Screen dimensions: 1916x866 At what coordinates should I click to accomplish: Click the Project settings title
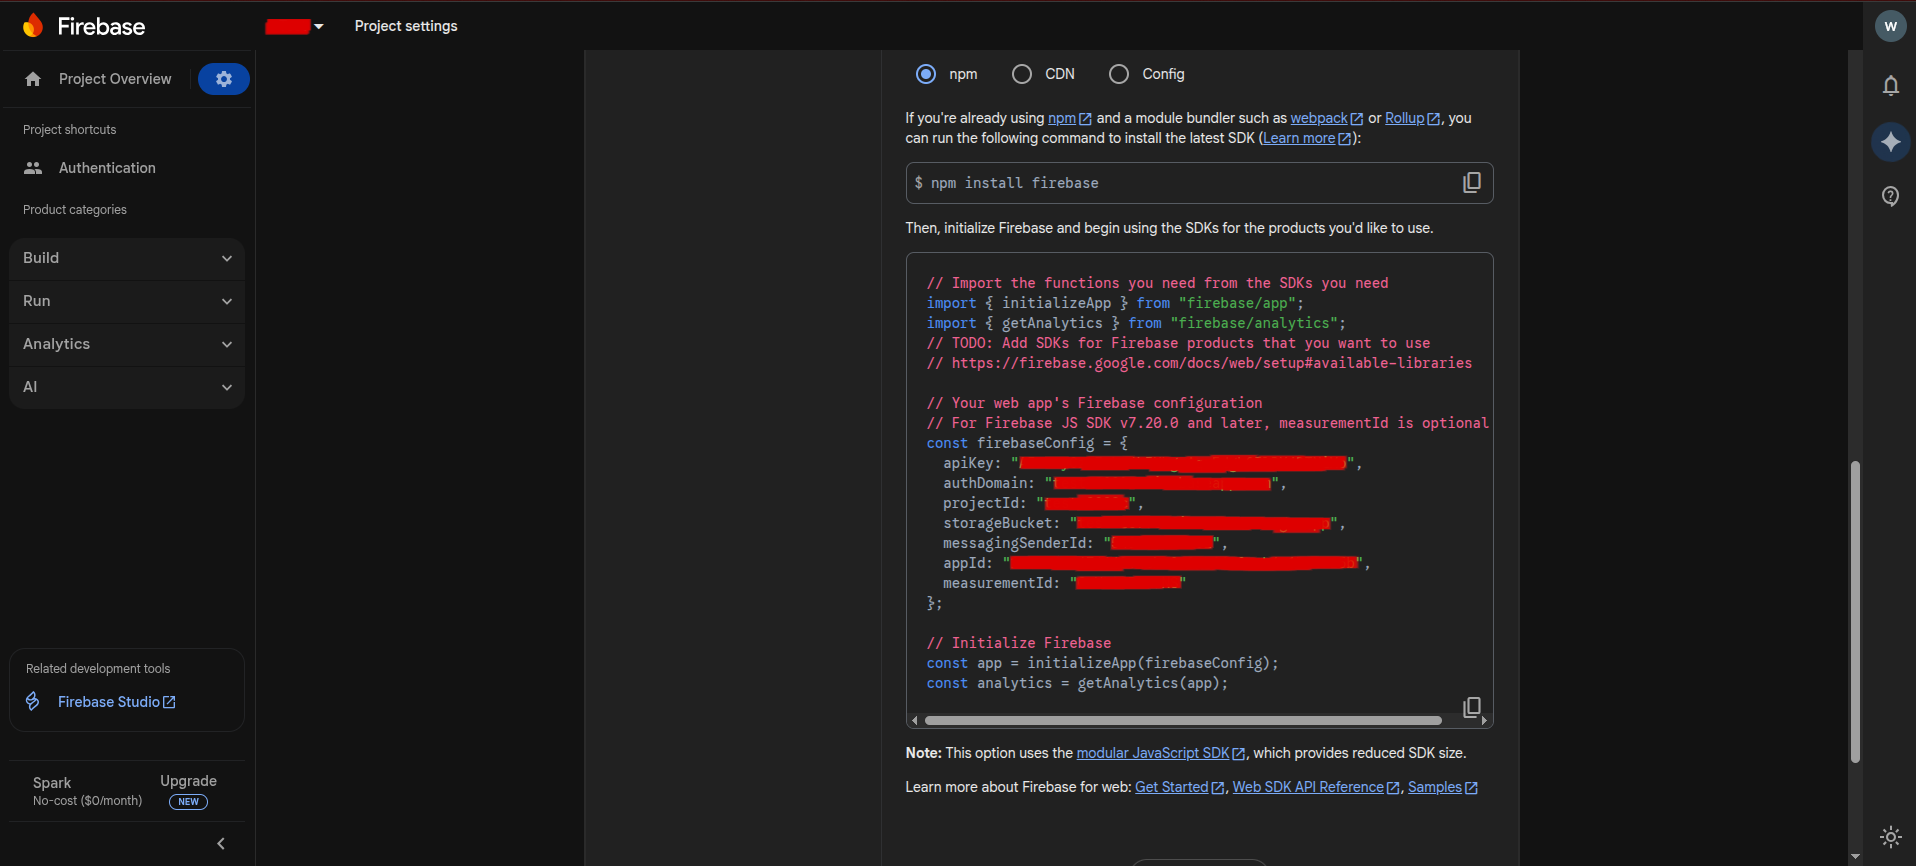coord(406,26)
